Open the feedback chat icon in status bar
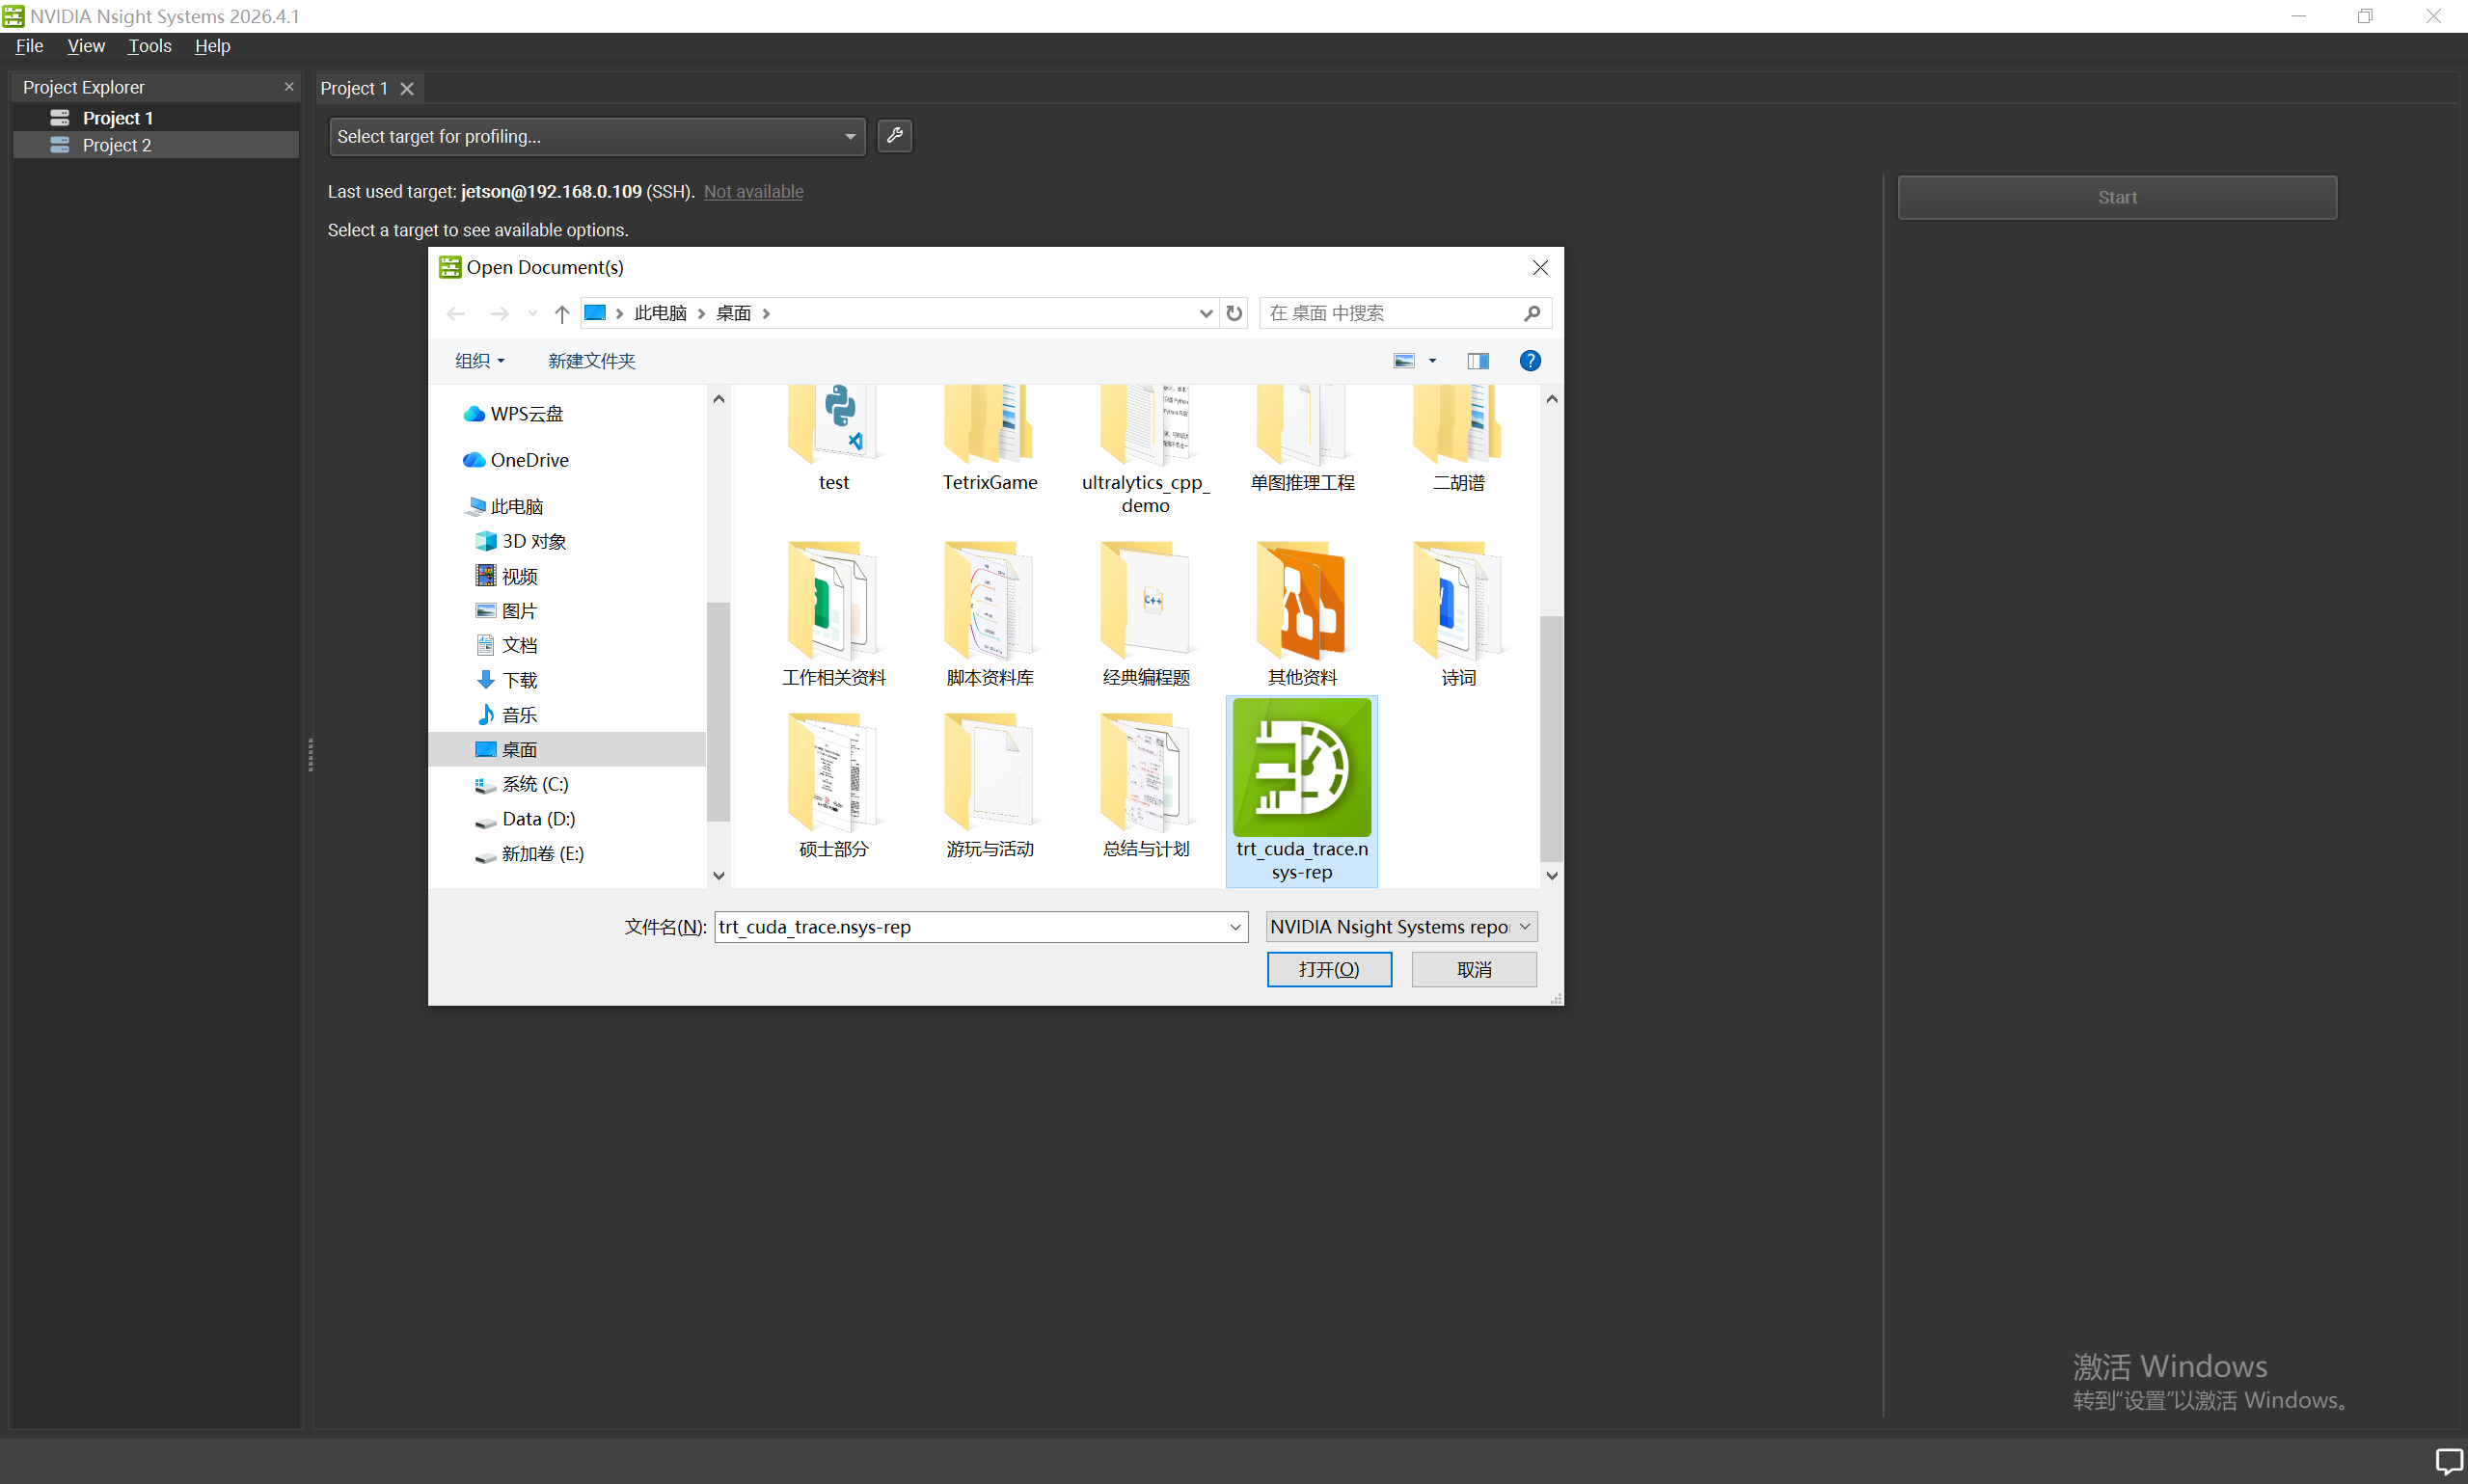This screenshot has width=2468, height=1484. [2448, 1460]
